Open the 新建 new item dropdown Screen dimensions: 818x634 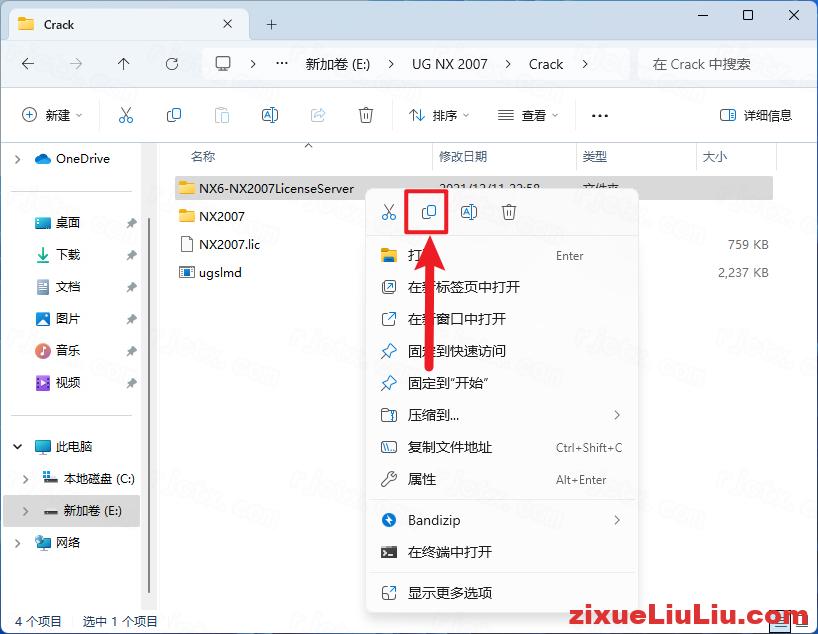pyautogui.click(x=52, y=115)
